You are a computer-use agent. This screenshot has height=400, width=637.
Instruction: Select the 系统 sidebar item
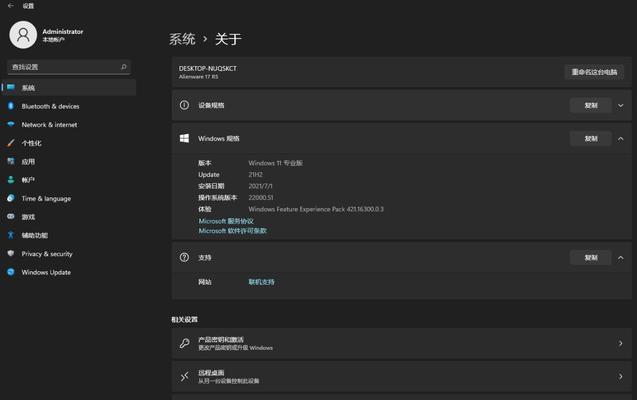click(69, 88)
